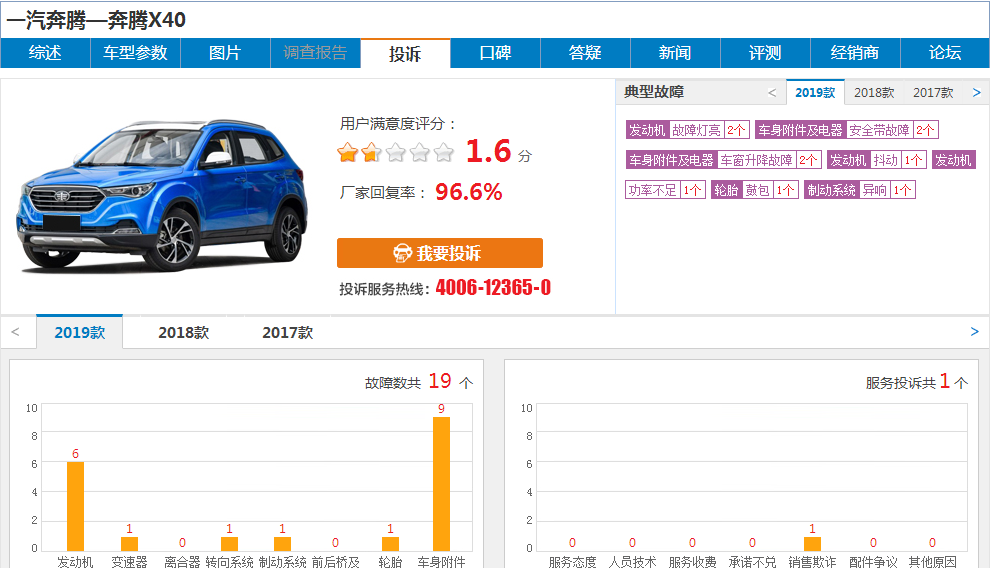
Task: Select the 2019款 tab above the charts
Action: tap(80, 333)
